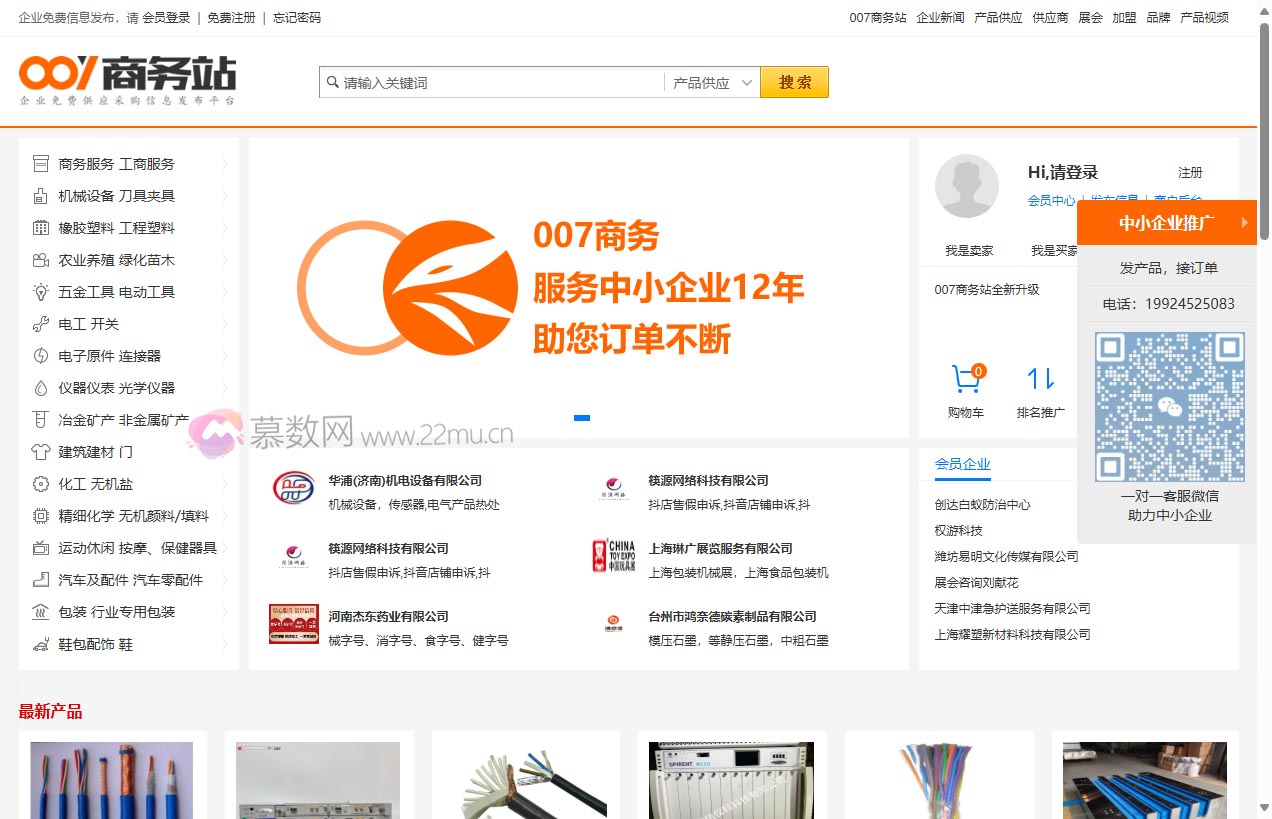1272x819 pixels.
Task: Open the first blue cable product thumbnail
Action: coord(112,780)
